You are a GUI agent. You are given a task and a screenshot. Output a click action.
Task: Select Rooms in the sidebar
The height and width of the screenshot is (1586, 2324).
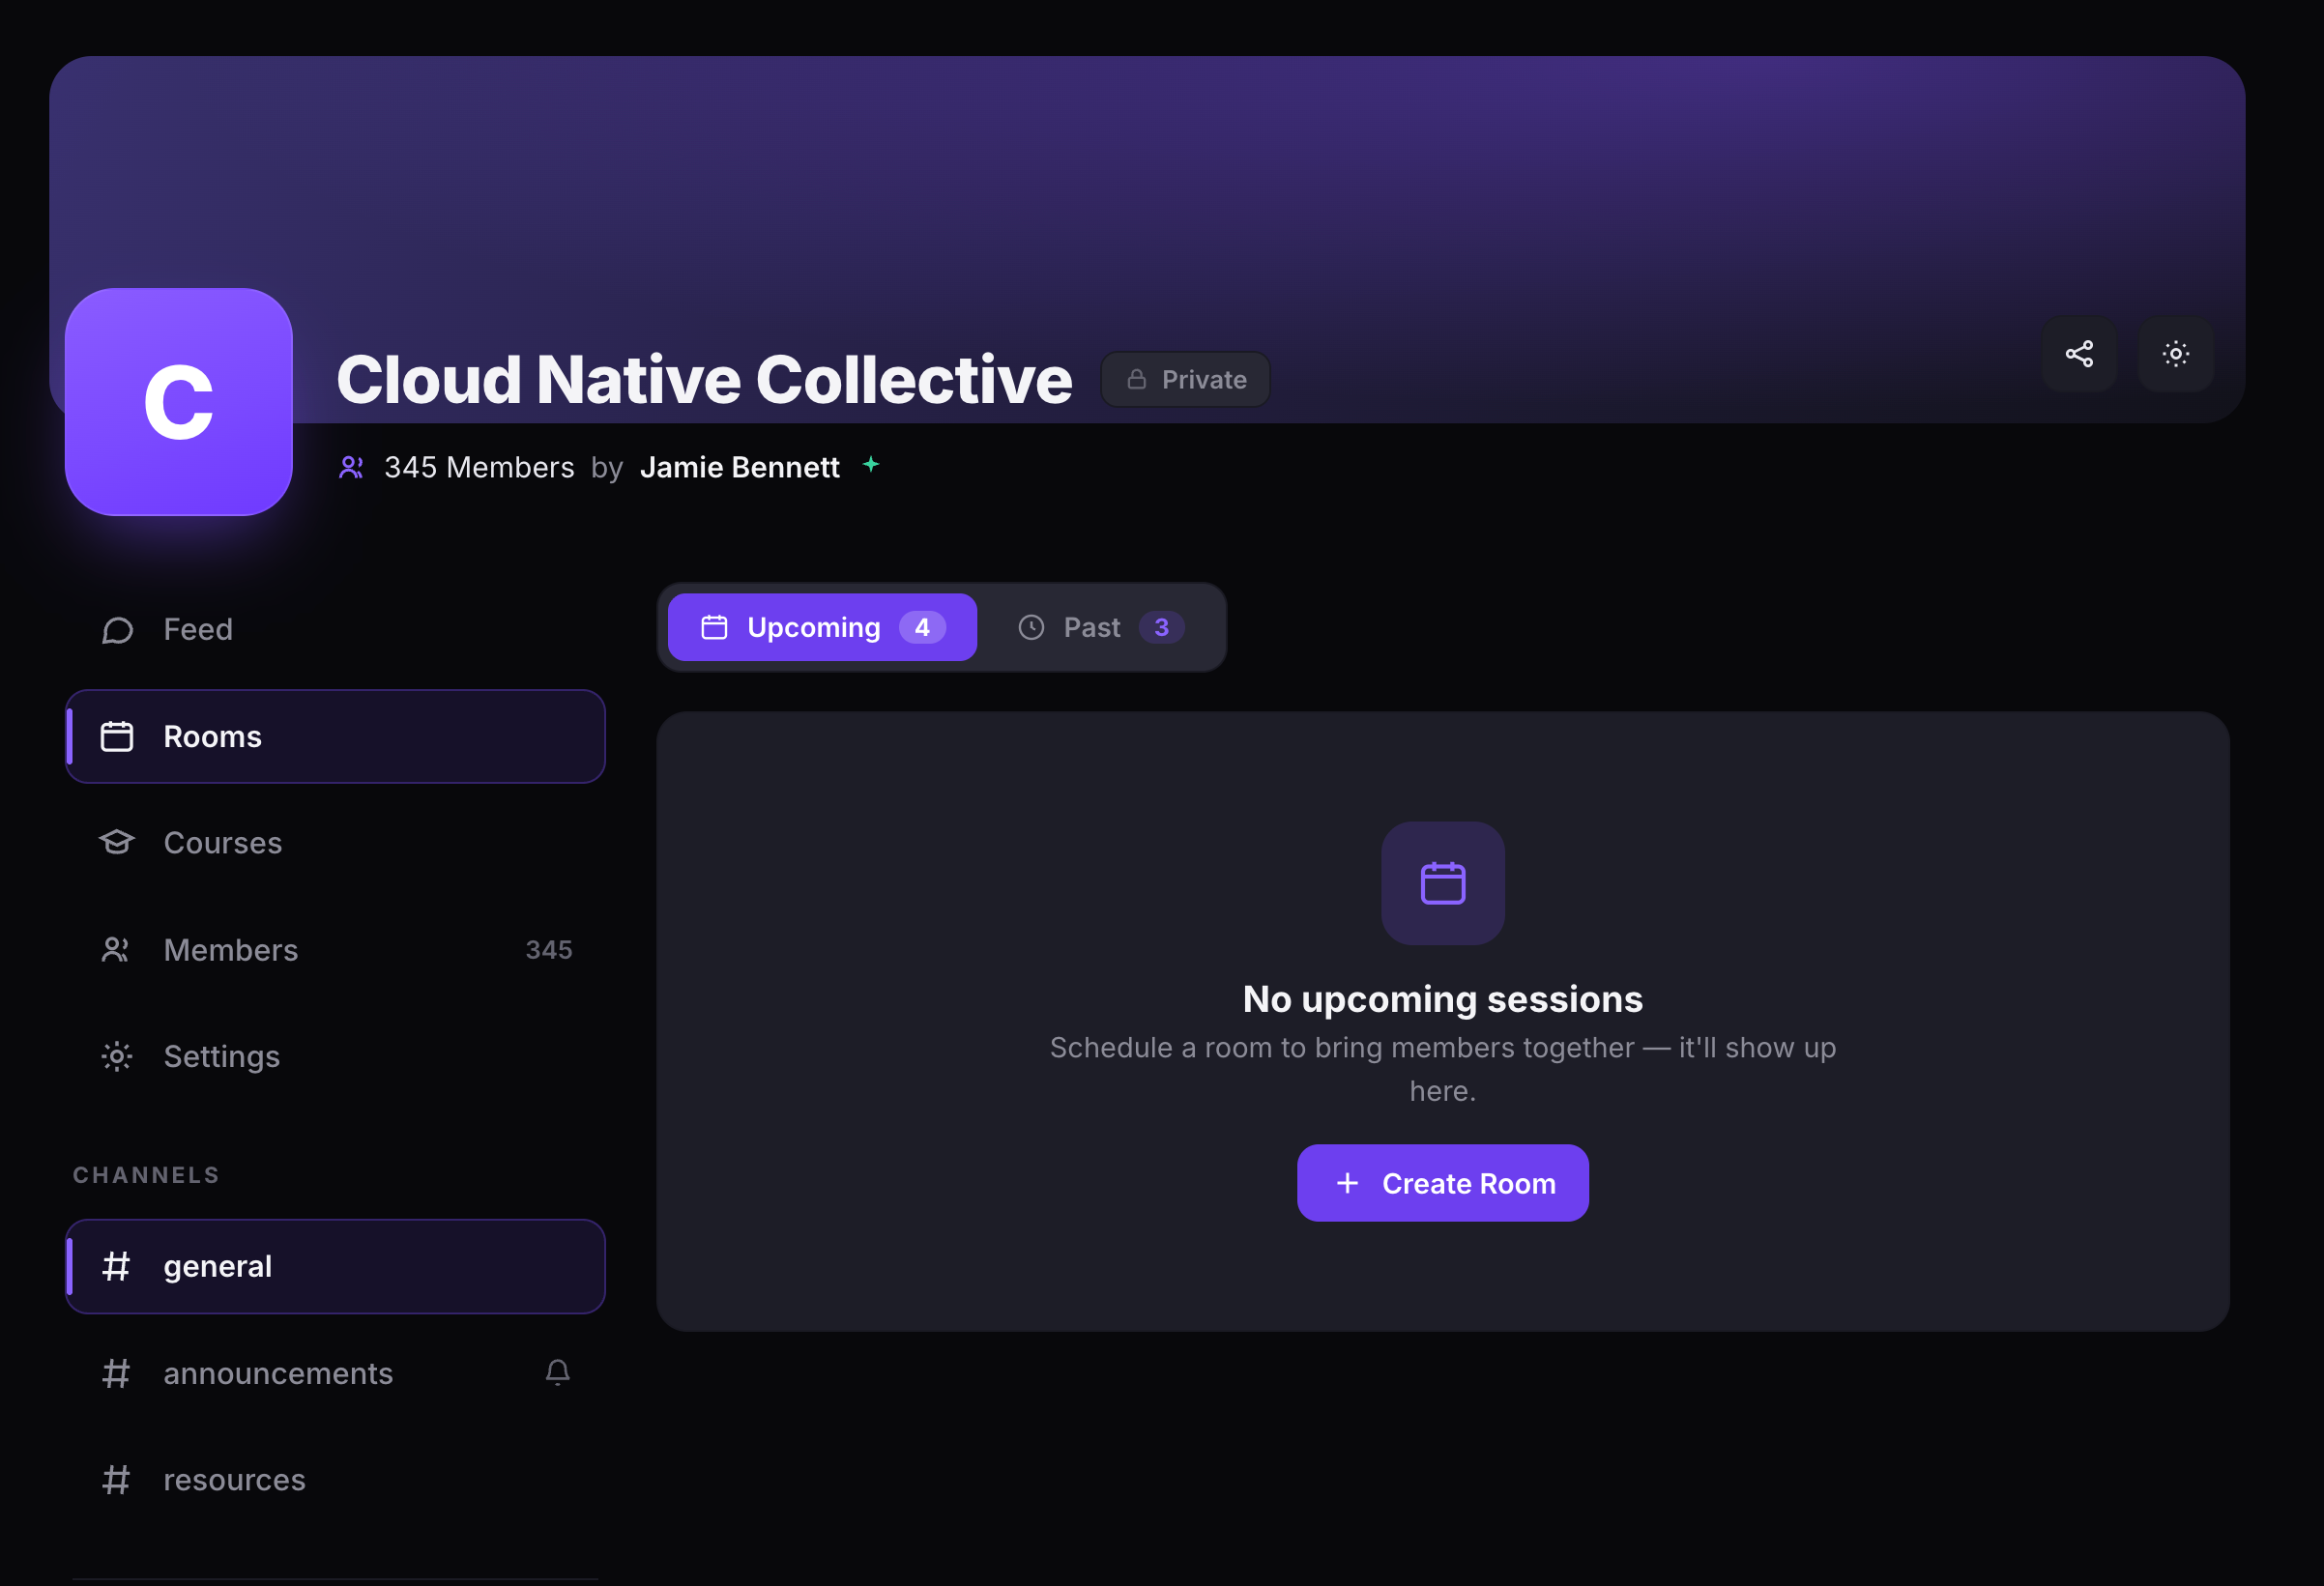tap(335, 737)
